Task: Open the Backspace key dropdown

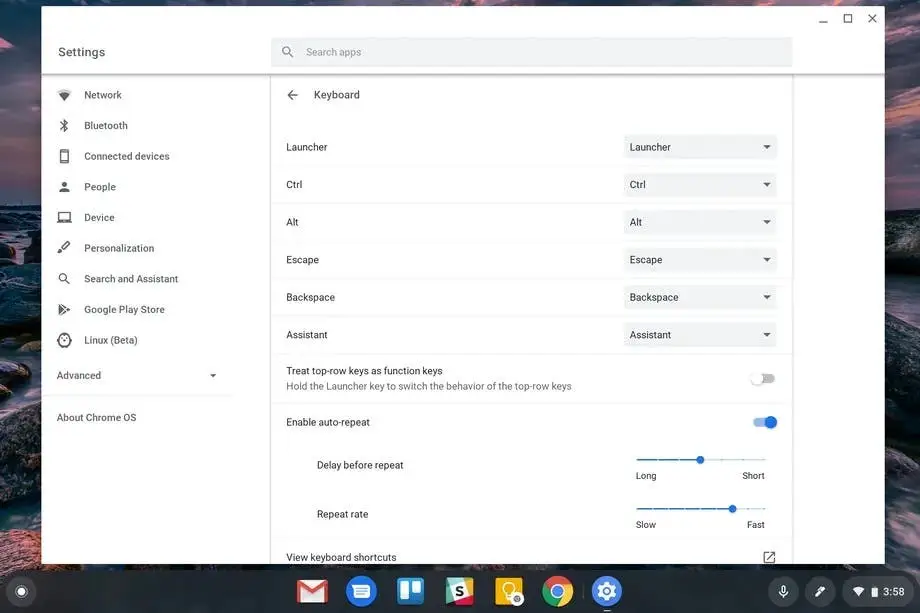Action: [700, 297]
